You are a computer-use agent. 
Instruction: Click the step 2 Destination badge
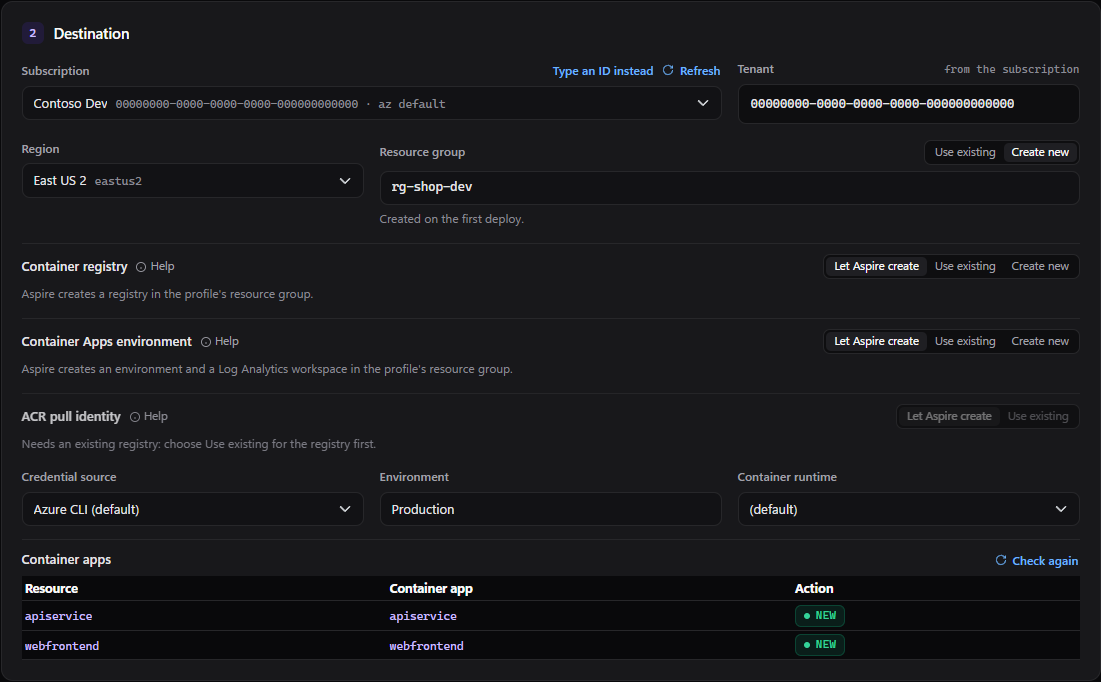tap(32, 33)
